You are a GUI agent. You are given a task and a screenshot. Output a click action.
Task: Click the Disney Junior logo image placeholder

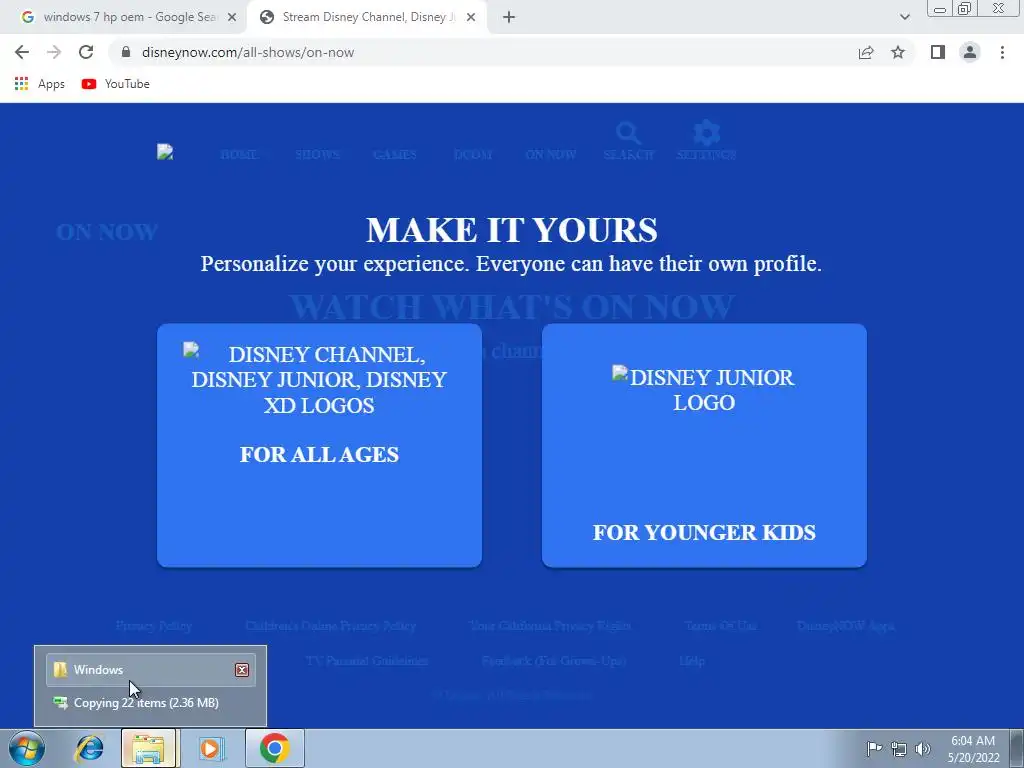(704, 390)
